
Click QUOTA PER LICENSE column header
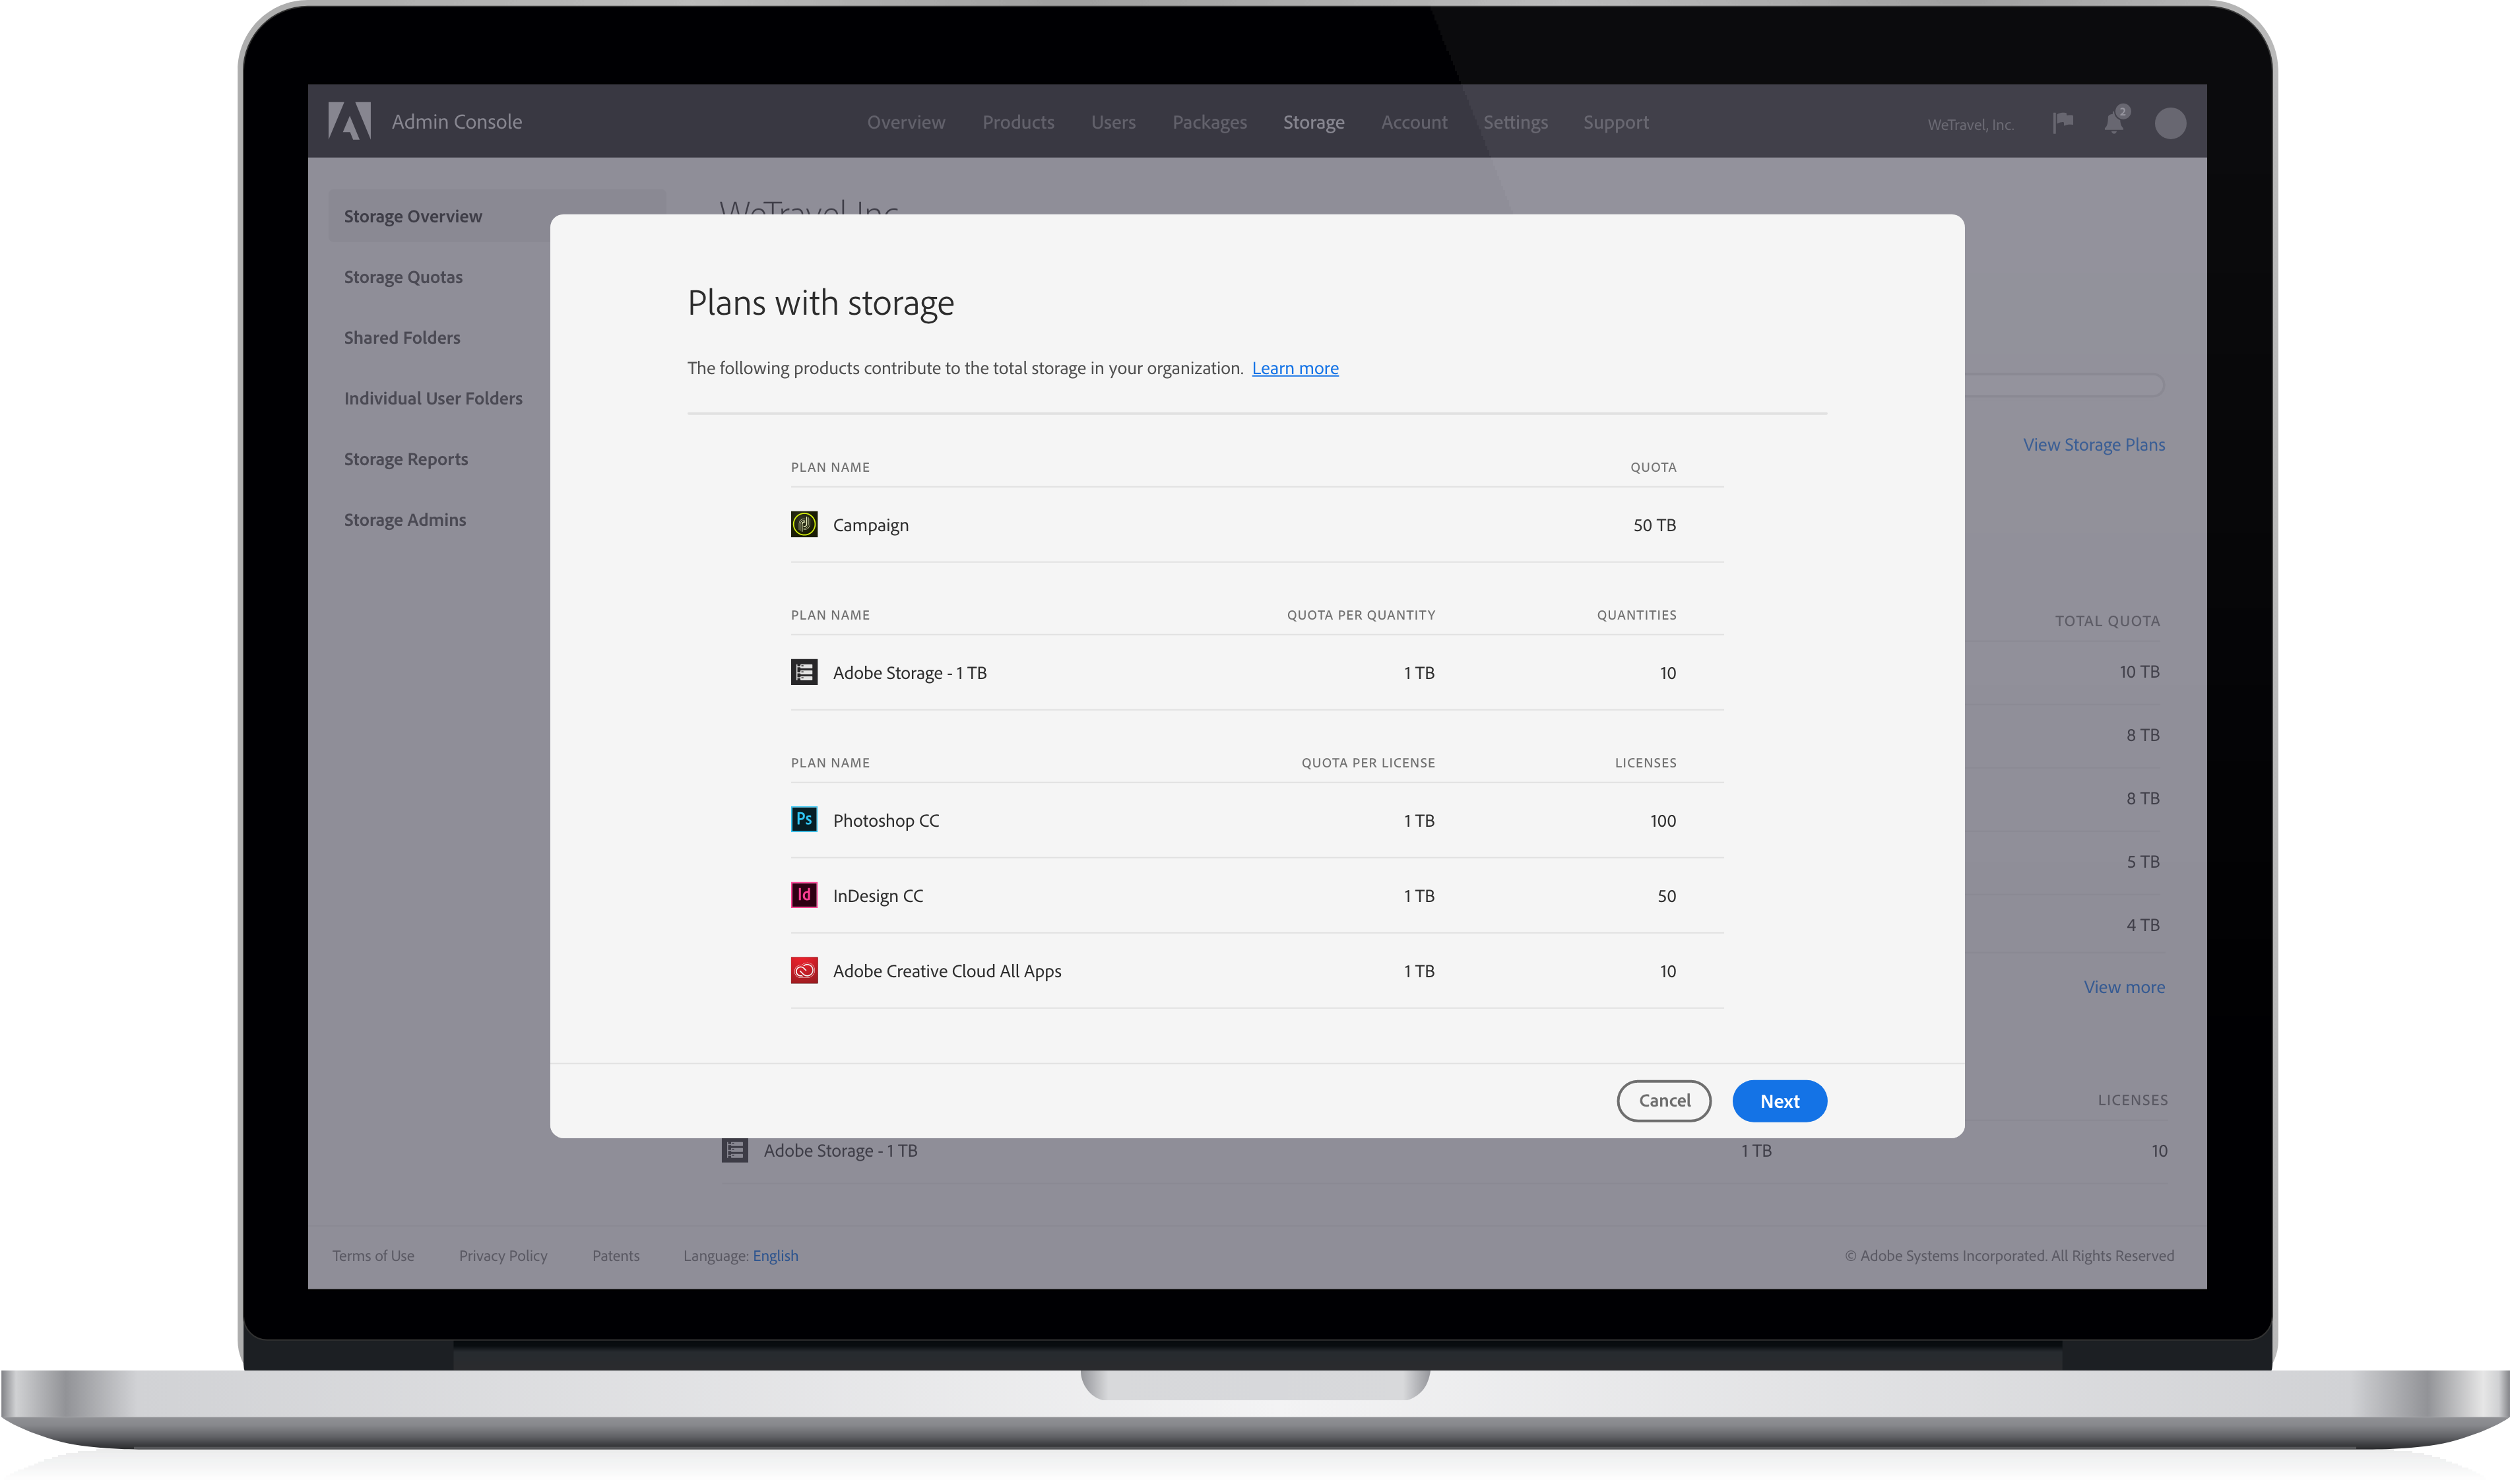[x=1367, y=762]
